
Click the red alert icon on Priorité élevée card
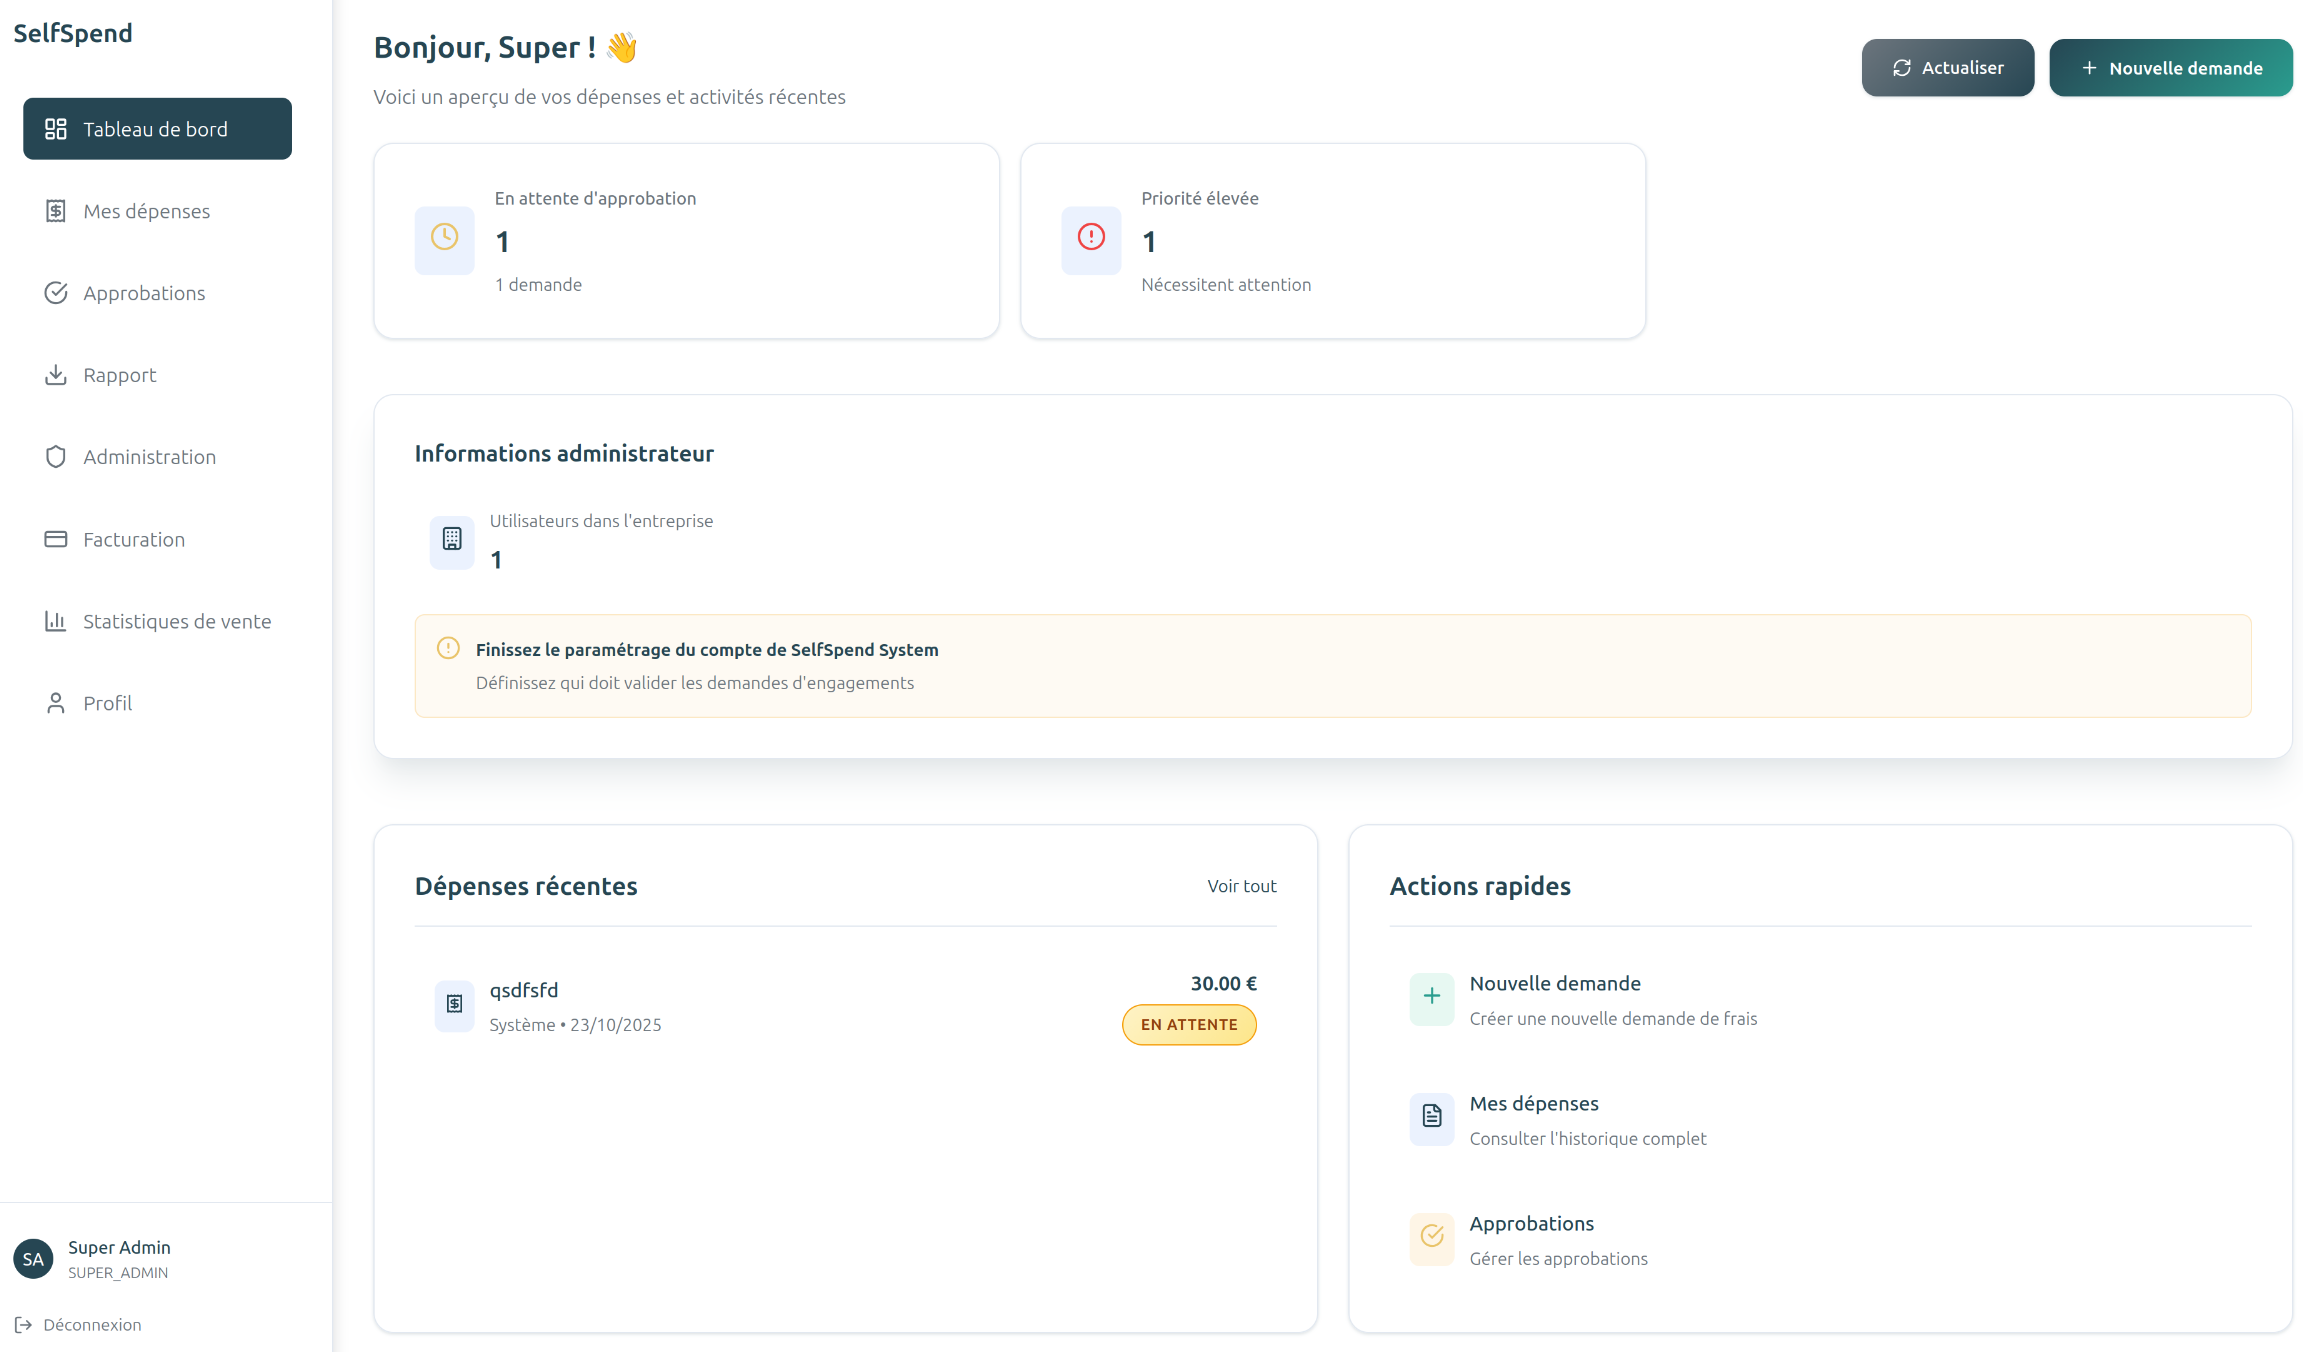click(1091, 240)
